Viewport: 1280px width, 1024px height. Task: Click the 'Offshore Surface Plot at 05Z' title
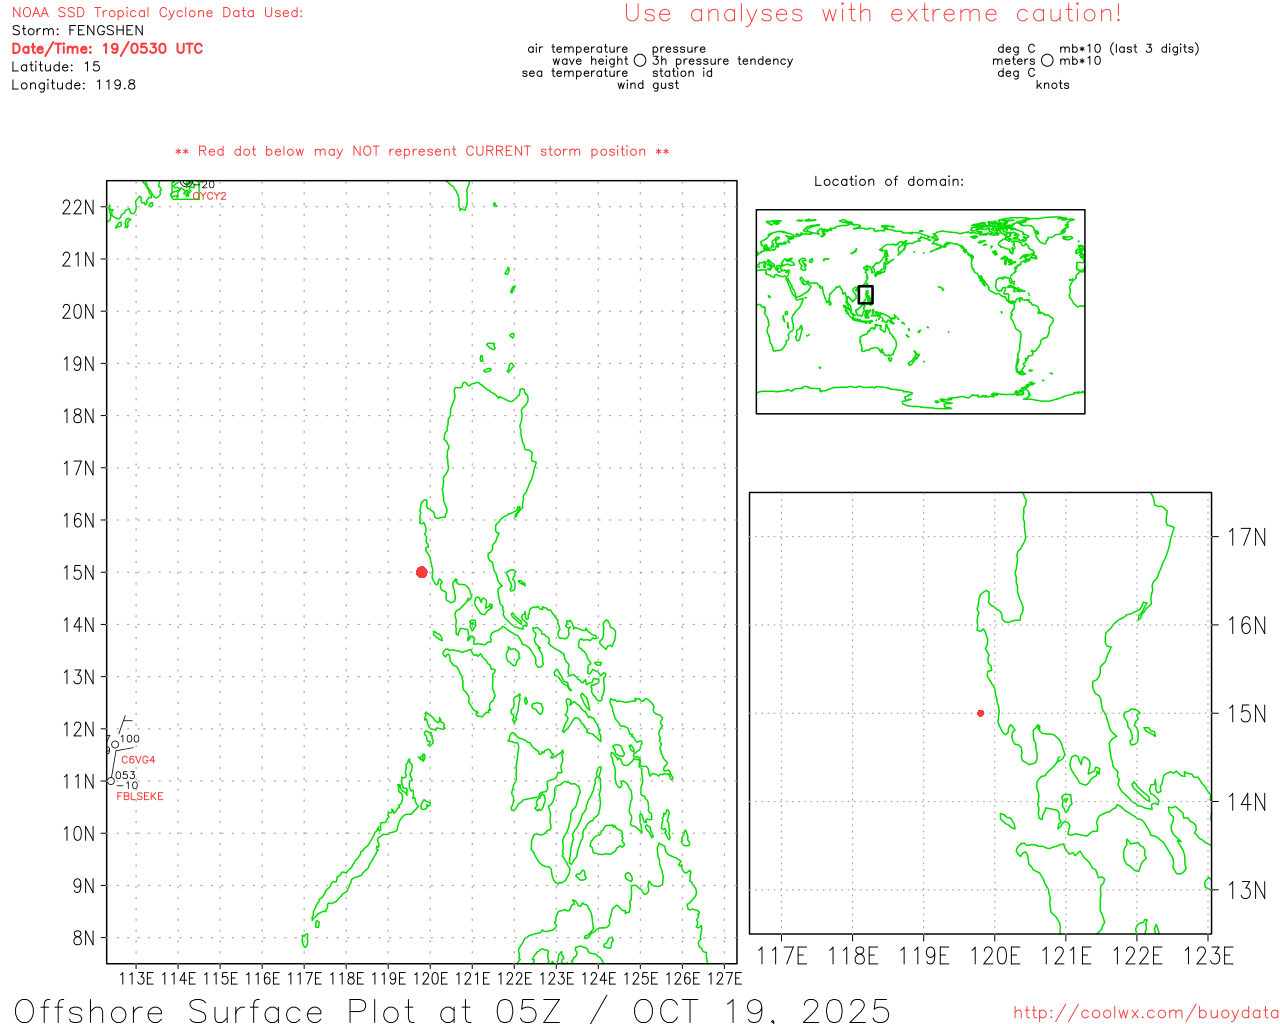452,1010
